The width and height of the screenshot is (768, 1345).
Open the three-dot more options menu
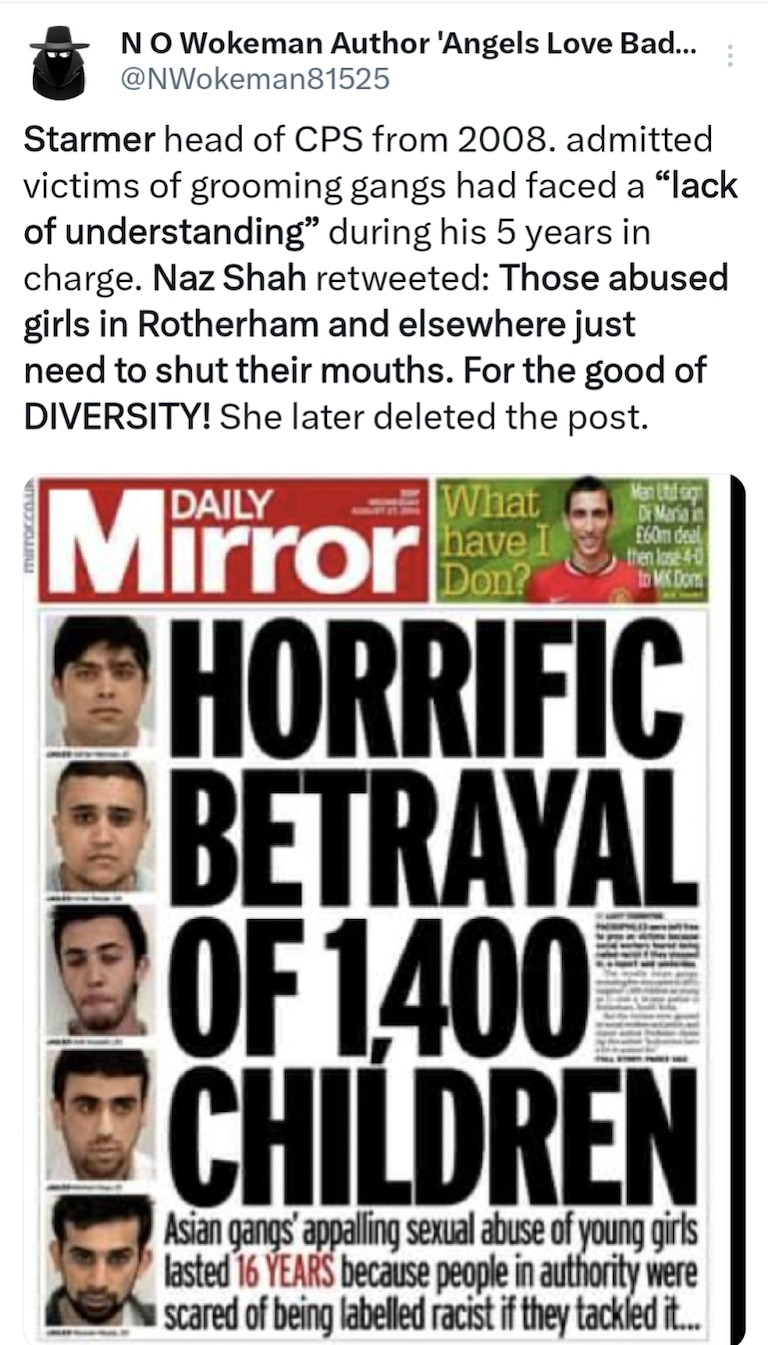click(x=731, y=56)
